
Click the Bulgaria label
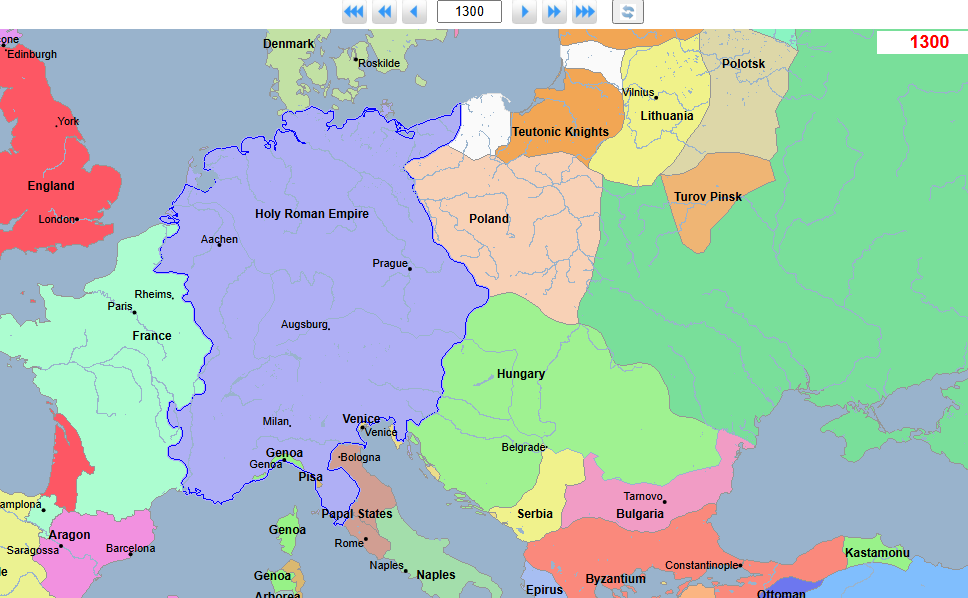[x=640, y=514]
